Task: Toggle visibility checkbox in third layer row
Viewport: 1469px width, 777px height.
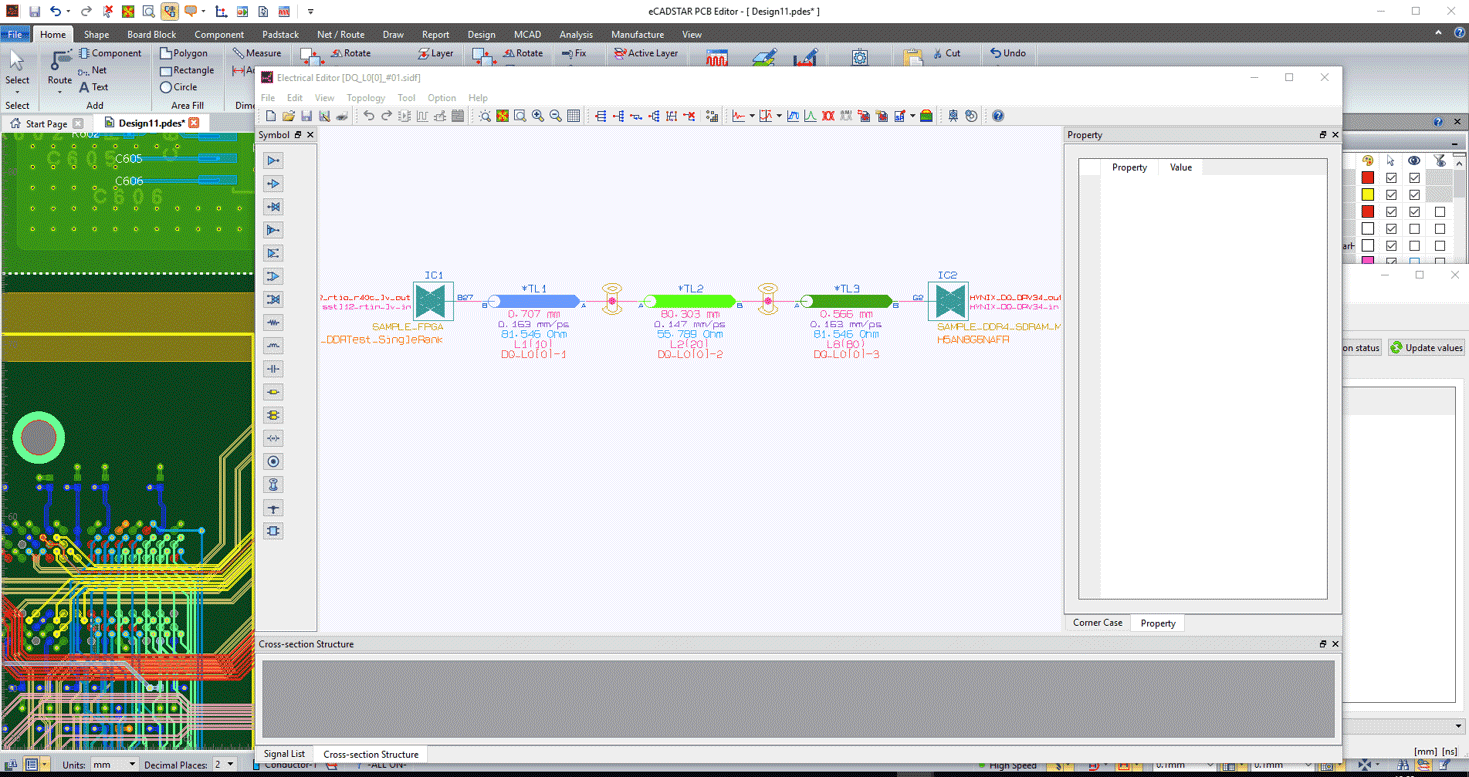Action: [x=1414, y=212]
